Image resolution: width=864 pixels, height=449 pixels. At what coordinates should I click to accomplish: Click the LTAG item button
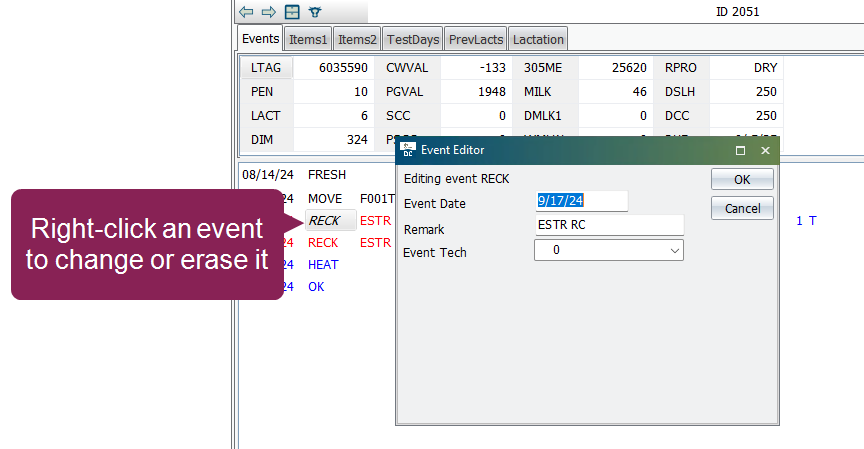click(x=267, y=68)
